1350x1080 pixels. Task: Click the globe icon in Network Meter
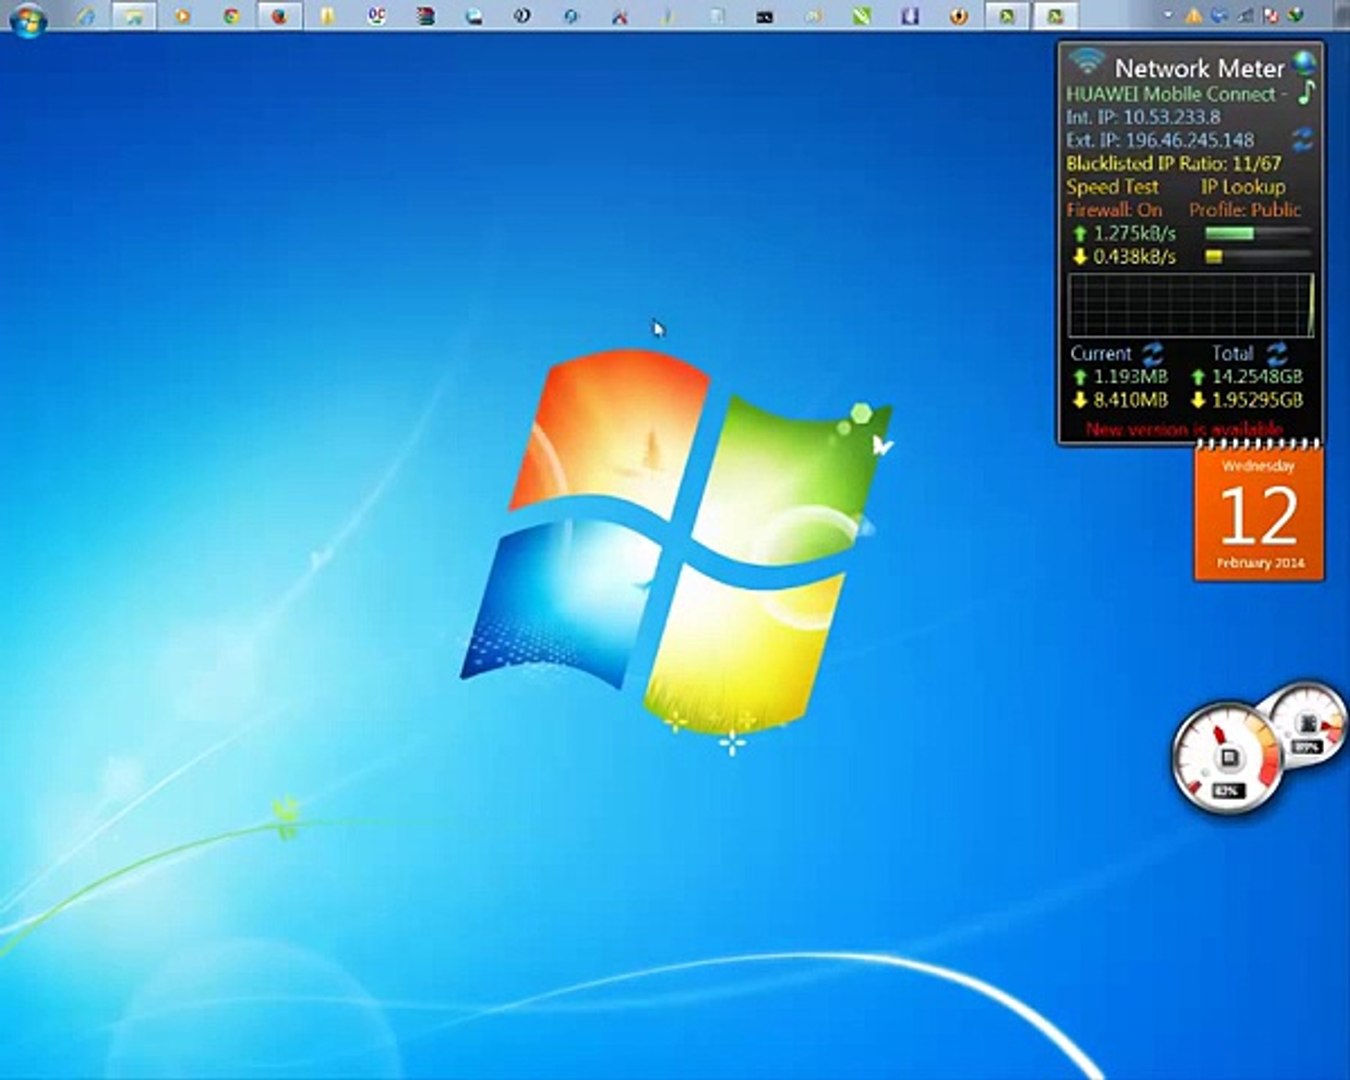(1304, 63)
